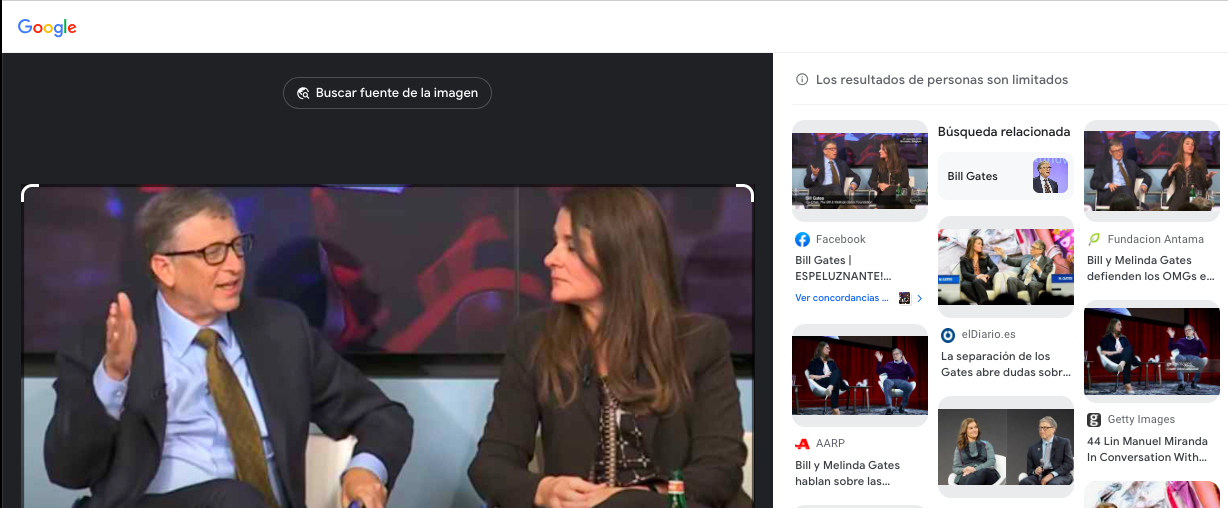Open the Ver concordancias link
Viewport: 1228px width, 508px height.
(x=842, y=298)
